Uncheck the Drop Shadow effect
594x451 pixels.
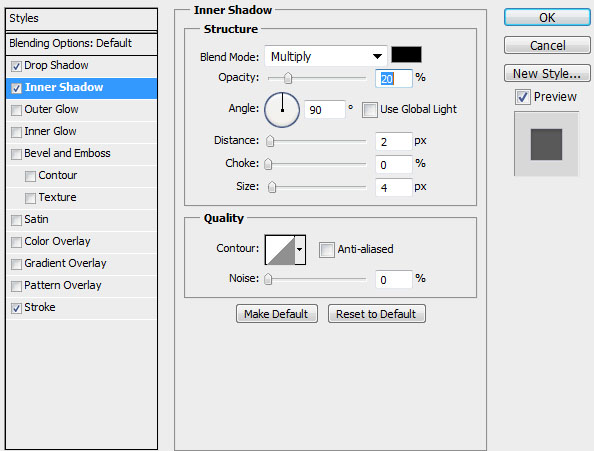[16, 66]
